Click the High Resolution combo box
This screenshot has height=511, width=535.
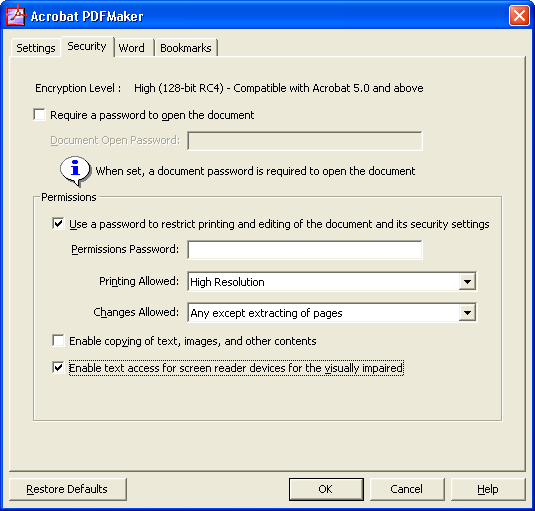tap(332, 282)
